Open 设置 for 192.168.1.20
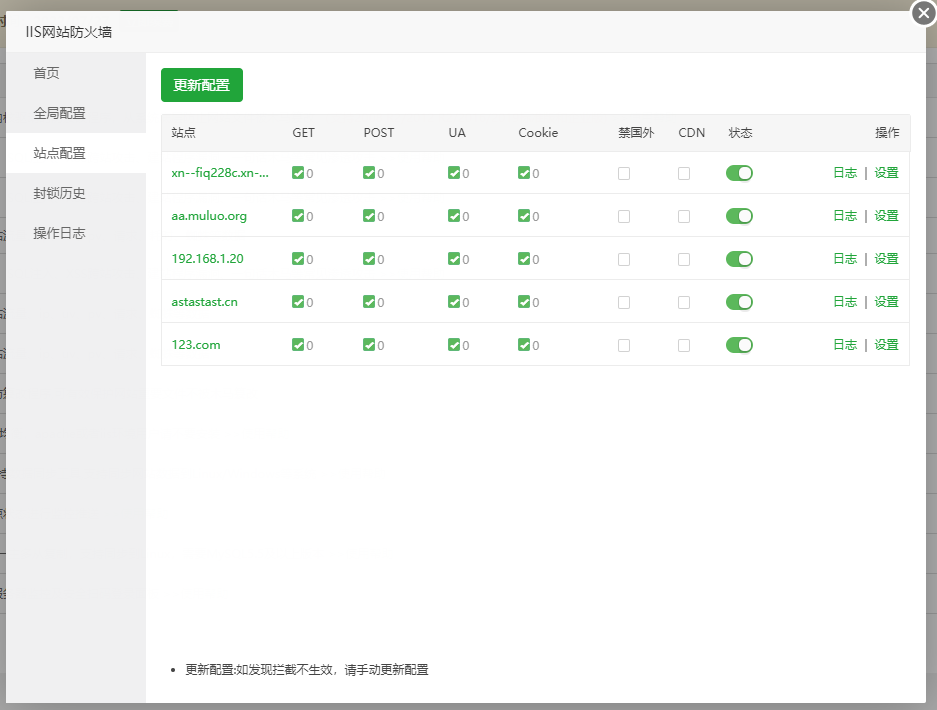 point(886,259)
